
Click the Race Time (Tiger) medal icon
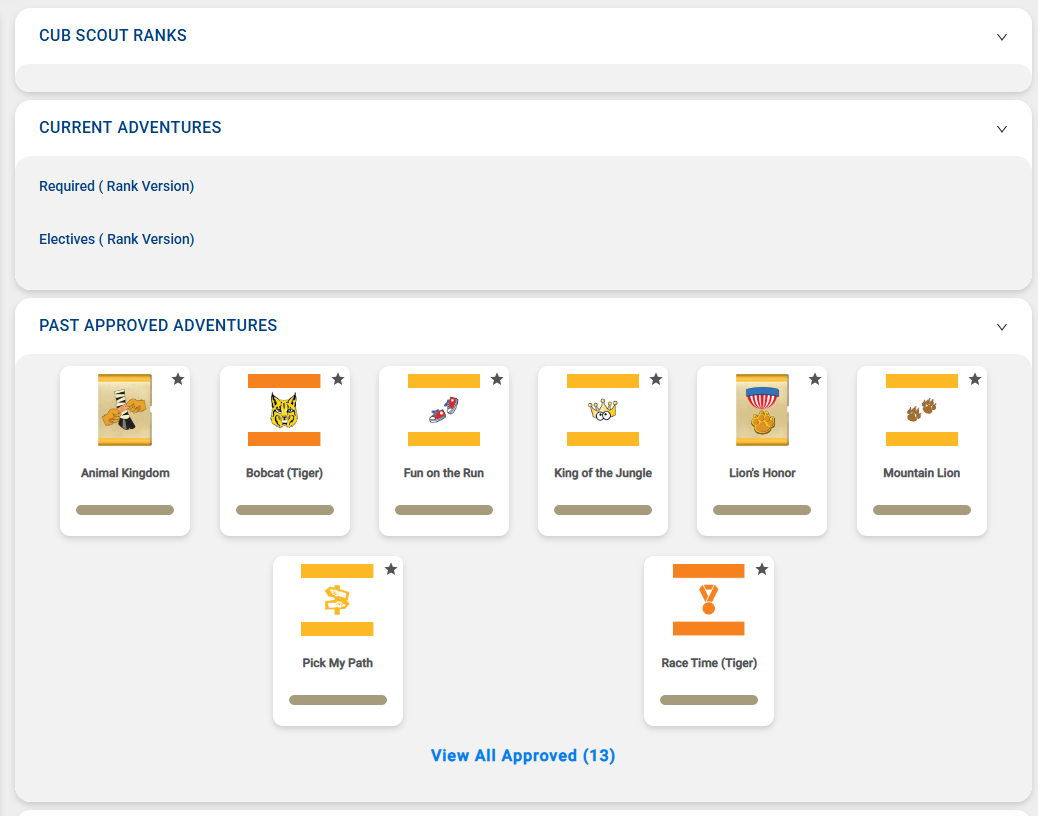[709, 599]
